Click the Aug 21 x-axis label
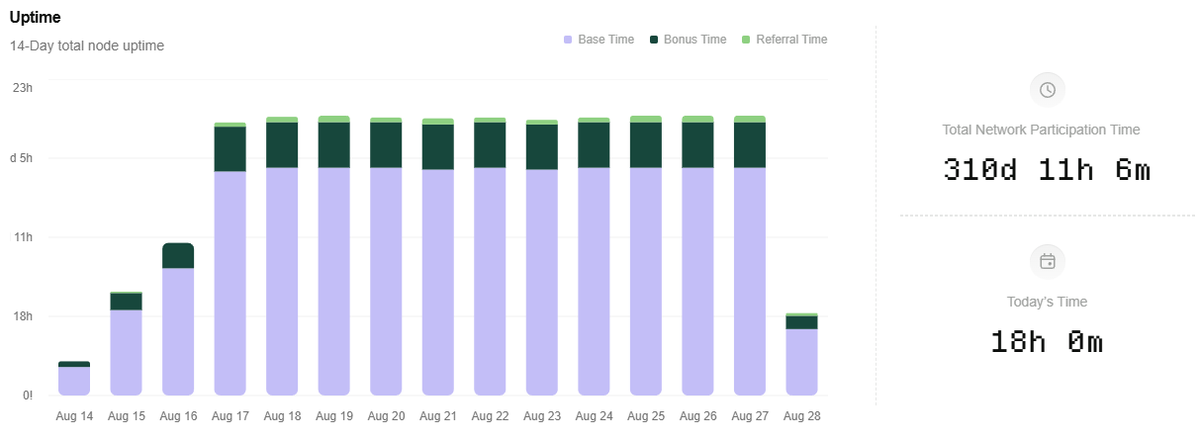This screenshot has height=440, width=1200. [x=438, y=416]
